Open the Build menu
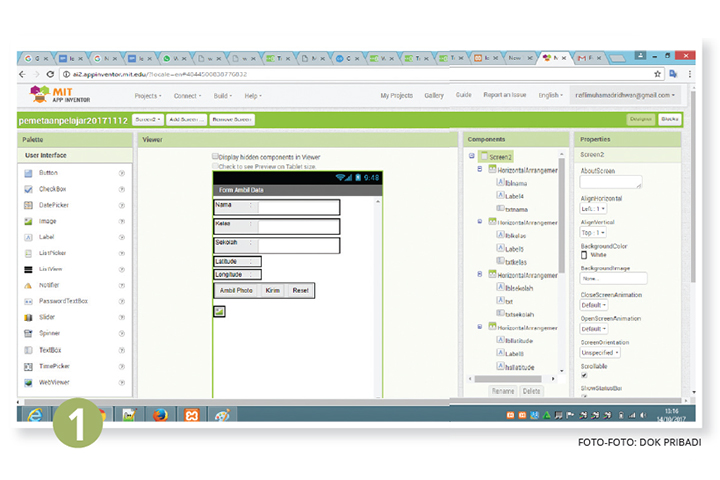The height and width of the screenshot is (480, 720). [x=221, y=96]
